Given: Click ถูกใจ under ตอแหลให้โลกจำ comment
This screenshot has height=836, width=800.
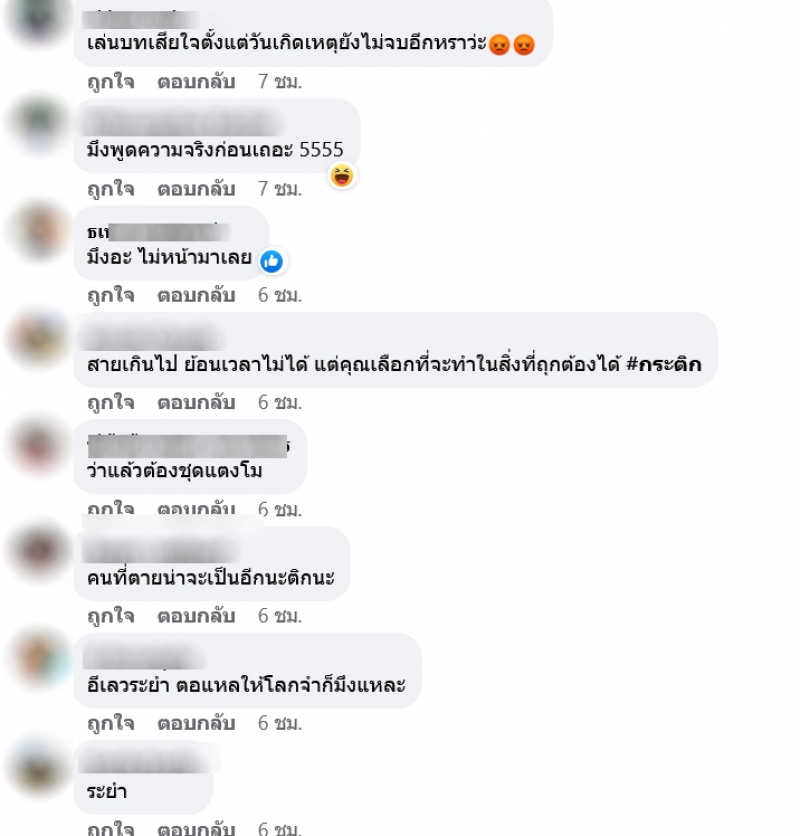Looking at the screenshot, I should (111, 723).
